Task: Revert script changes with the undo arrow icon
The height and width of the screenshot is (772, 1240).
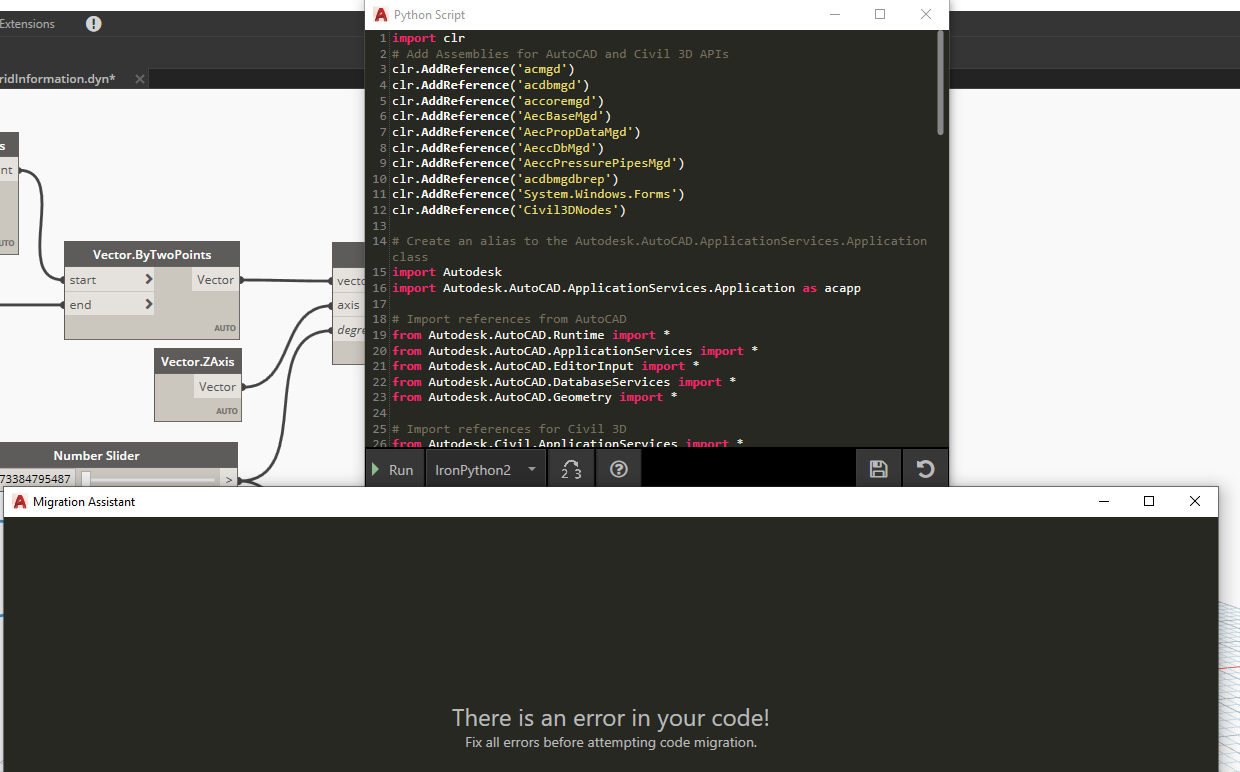Action: click(x=925, y=469)
